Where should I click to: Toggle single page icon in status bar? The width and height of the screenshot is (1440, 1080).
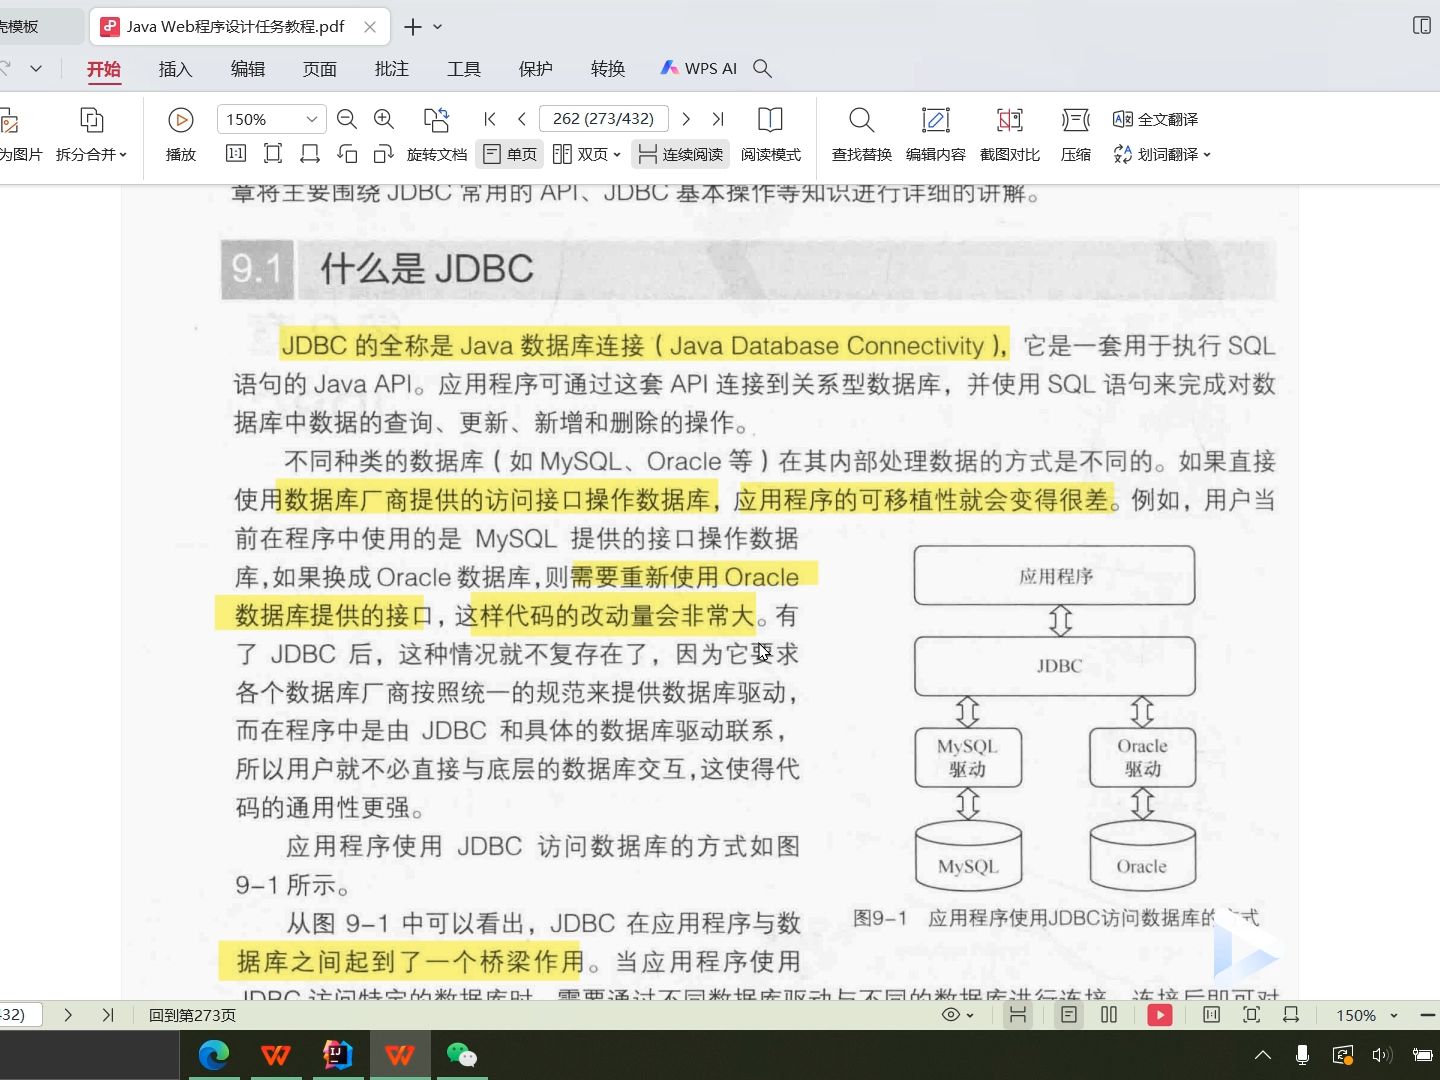(x=1069, y=1015)
